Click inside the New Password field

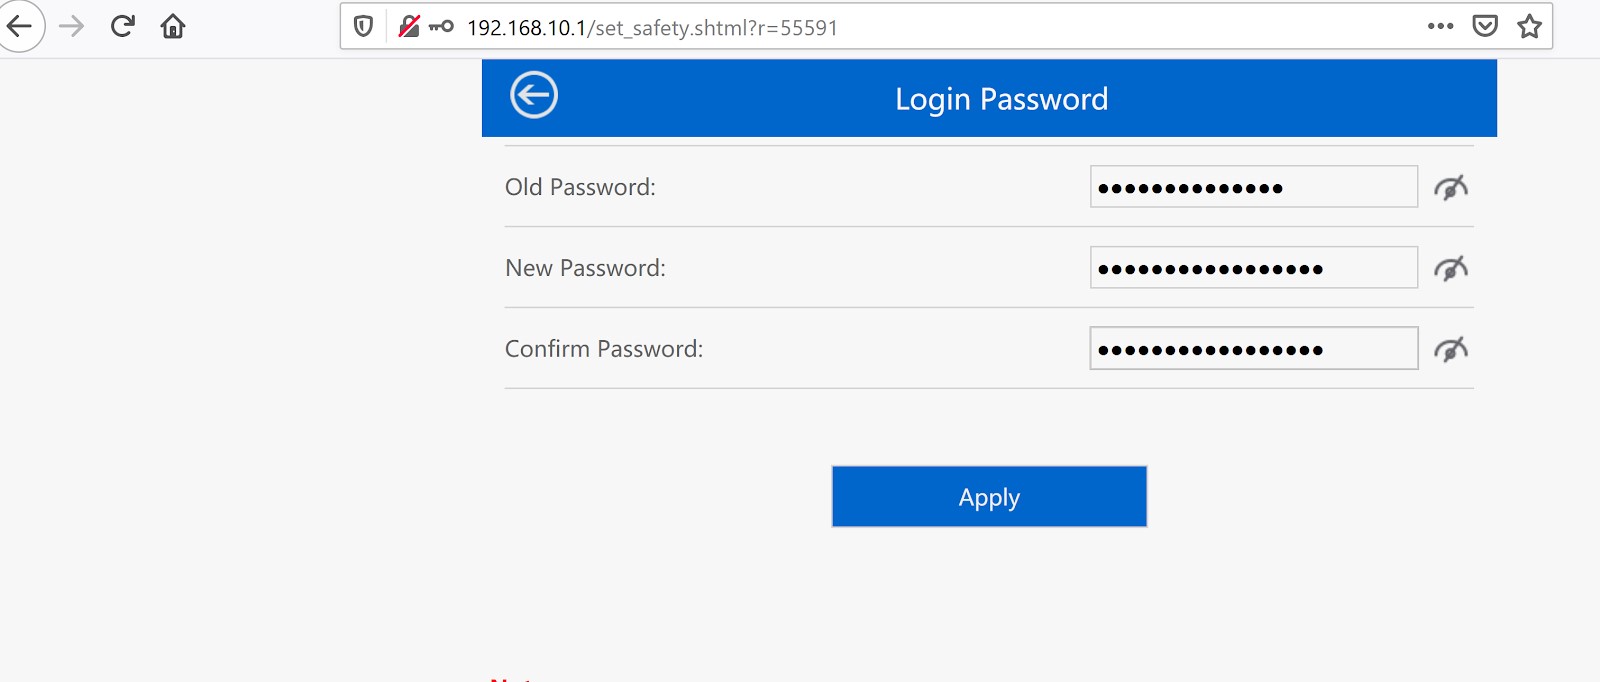coord(1253,267)
